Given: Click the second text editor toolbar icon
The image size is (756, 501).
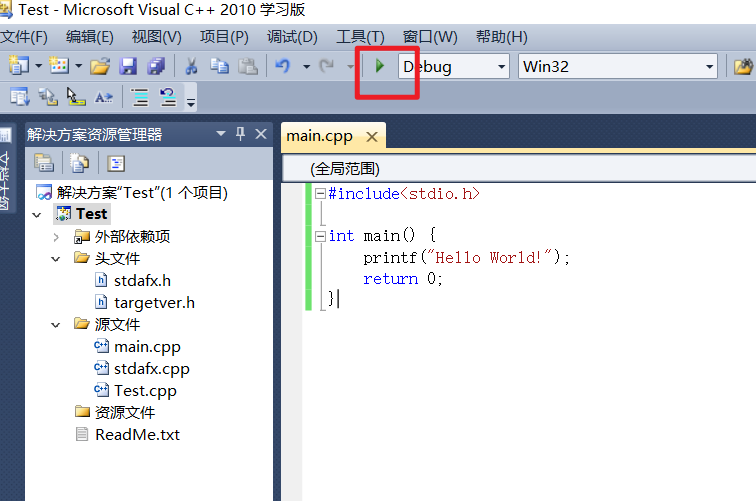Looking at the screenshot, I should coord(48,96).
